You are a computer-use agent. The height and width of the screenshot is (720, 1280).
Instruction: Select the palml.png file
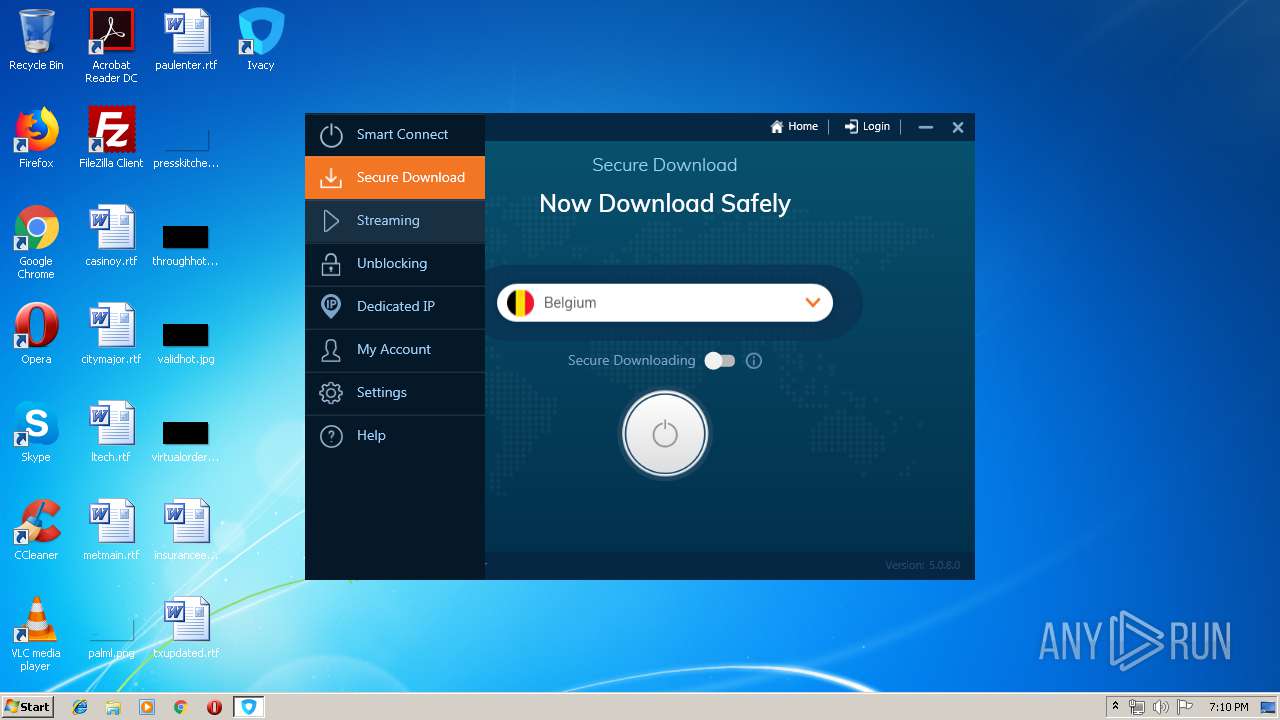point(111,637)
